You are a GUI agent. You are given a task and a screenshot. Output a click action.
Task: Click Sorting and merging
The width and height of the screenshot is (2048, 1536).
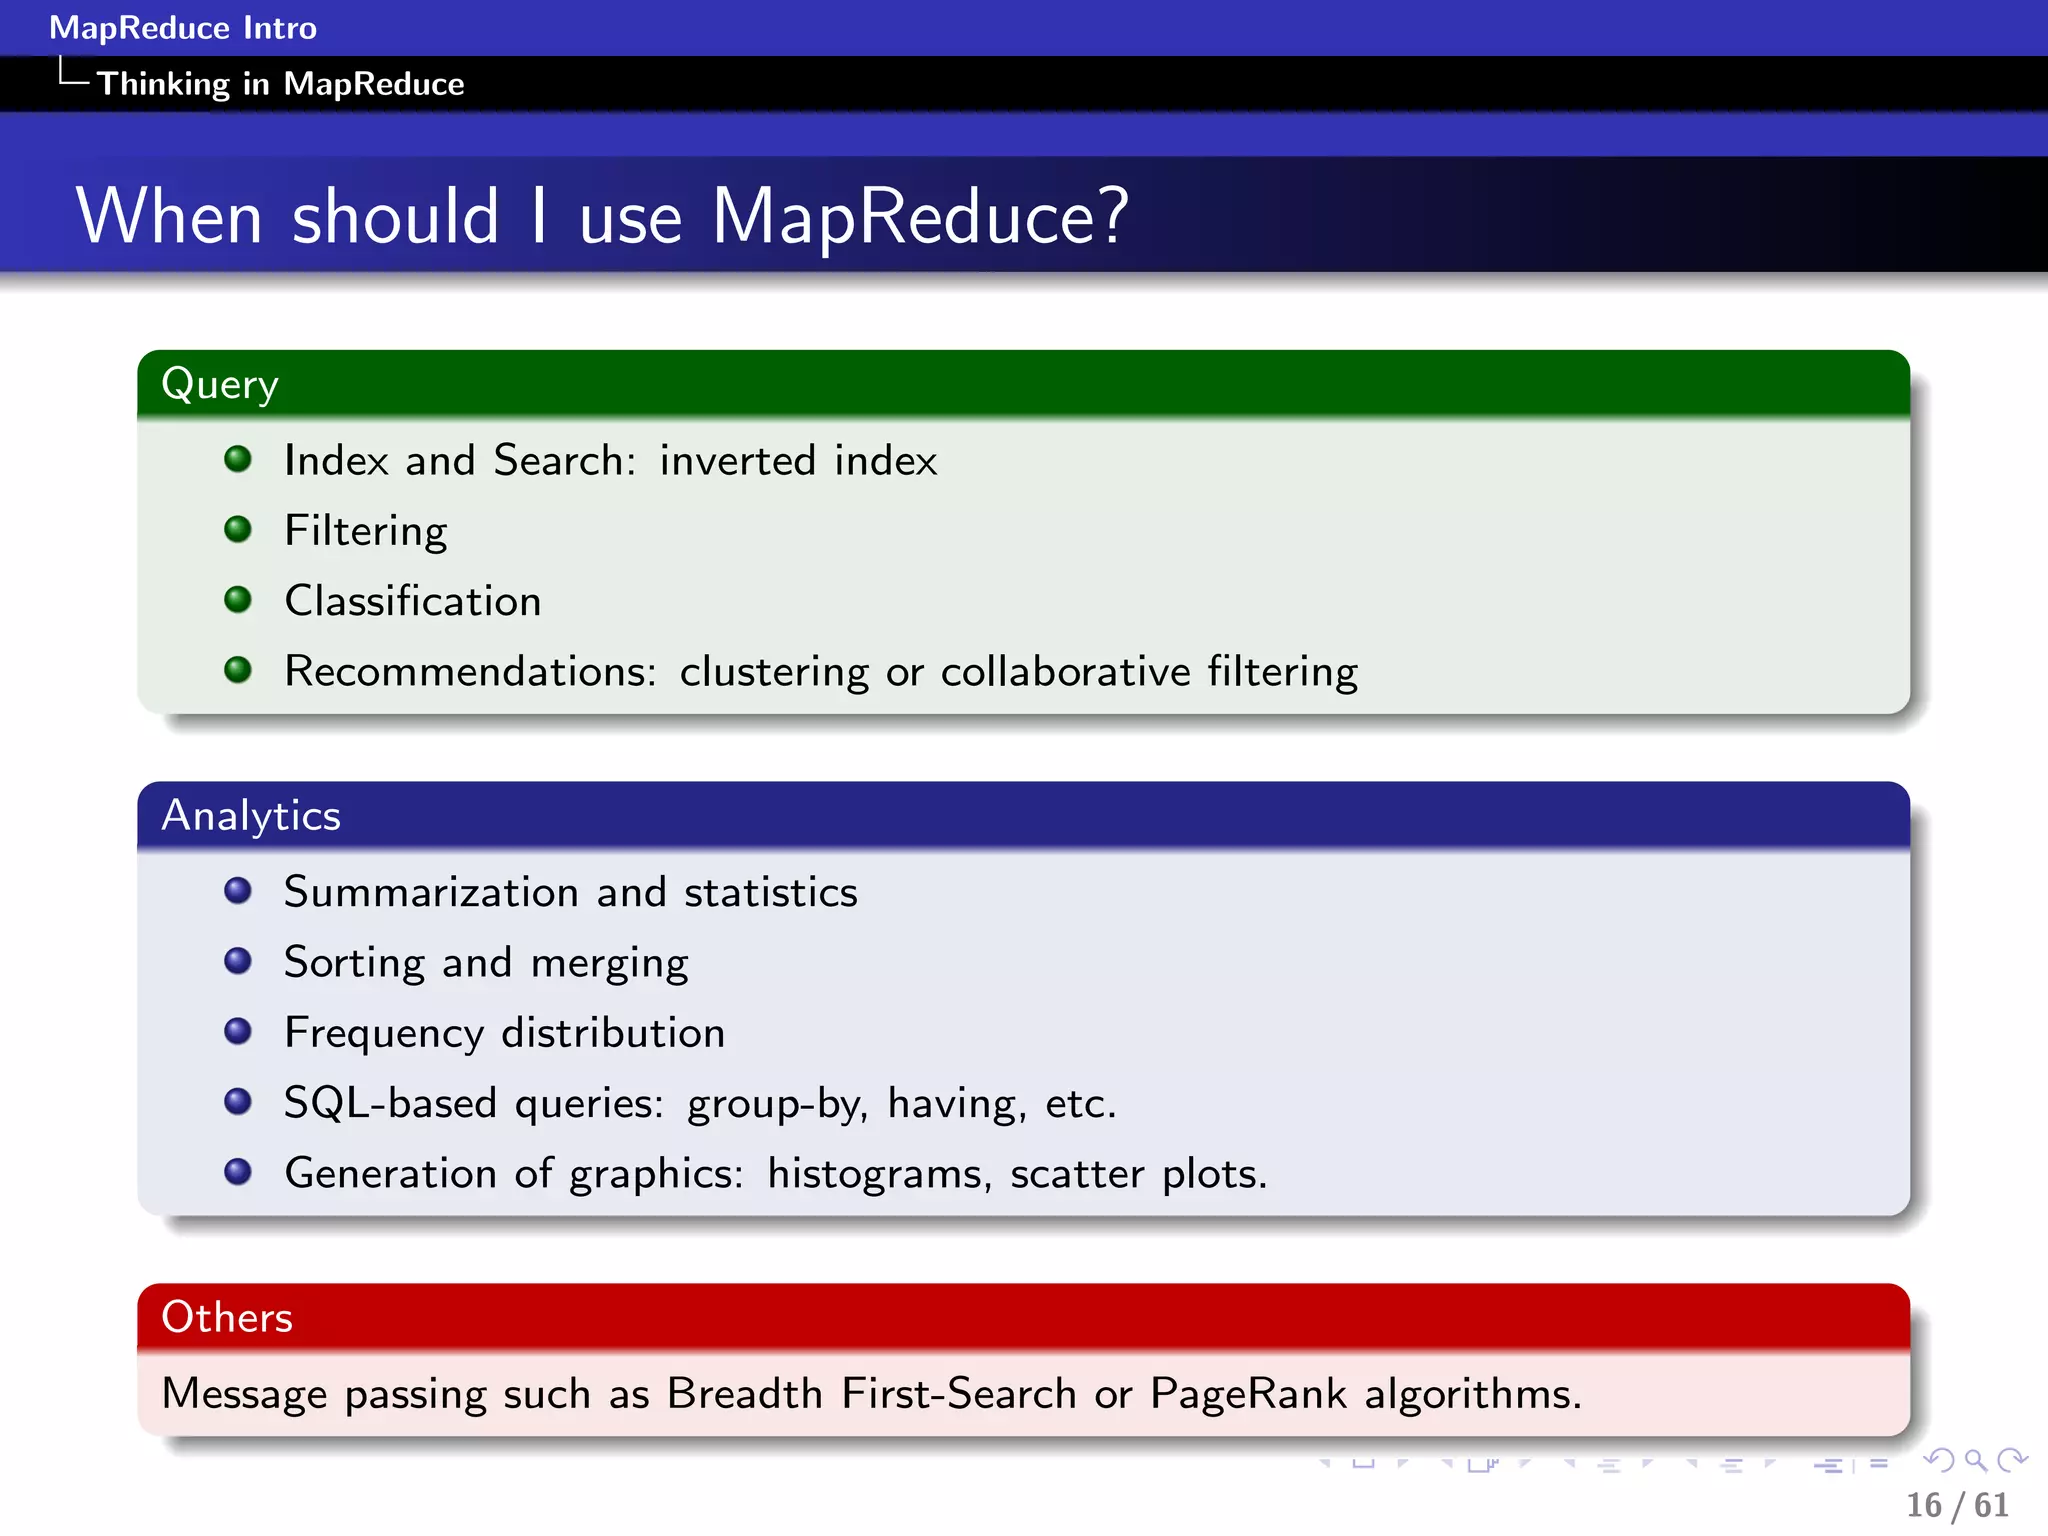pyautogui.click(x=486, y=963)
